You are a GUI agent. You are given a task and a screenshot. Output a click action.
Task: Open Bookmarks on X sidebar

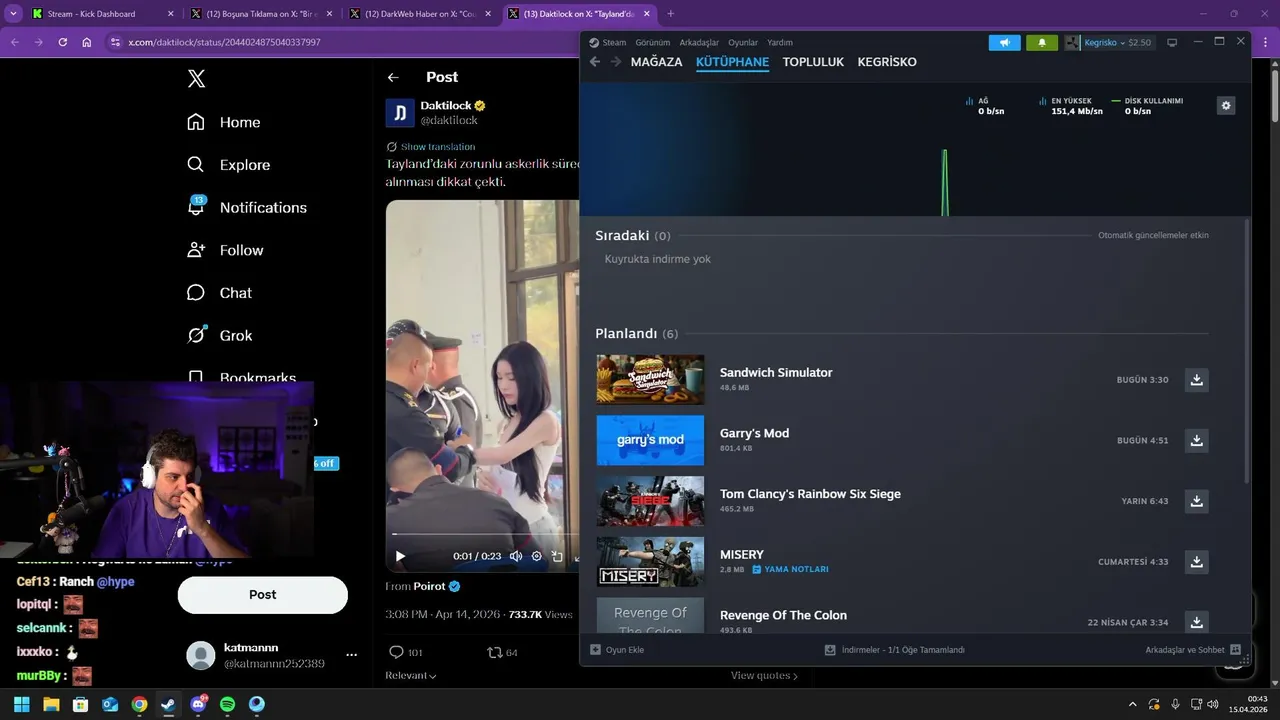coord(242,378)
